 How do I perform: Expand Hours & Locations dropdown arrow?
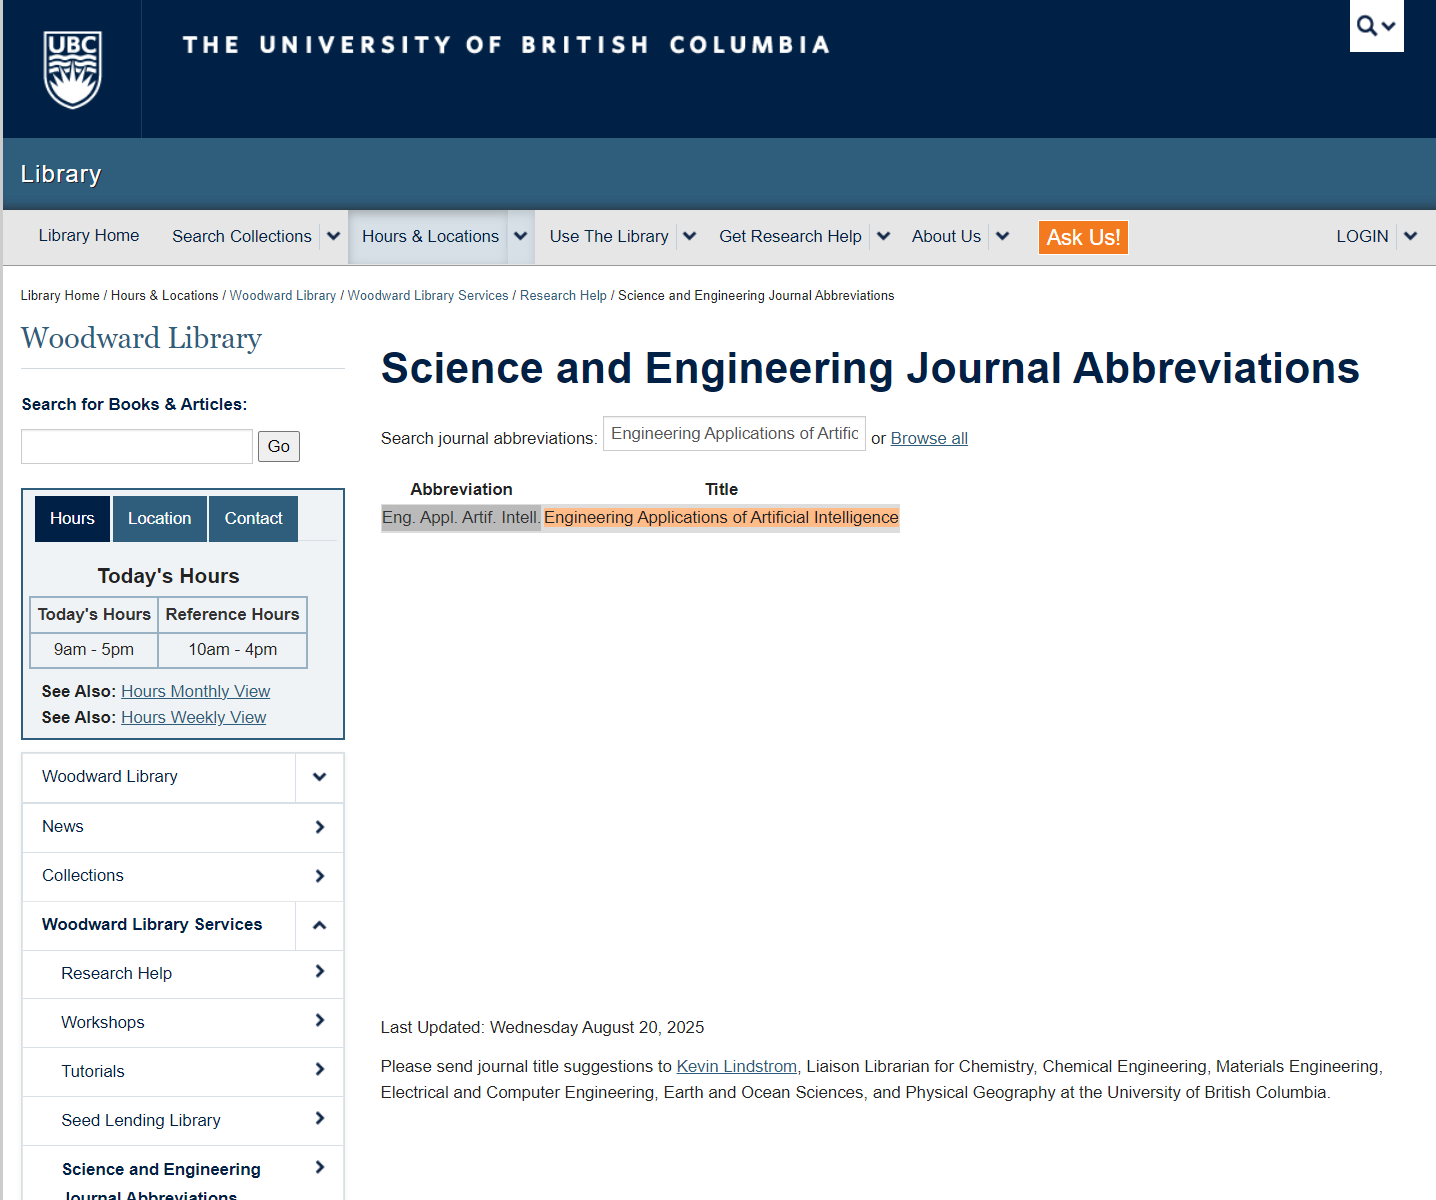point(521,237)
